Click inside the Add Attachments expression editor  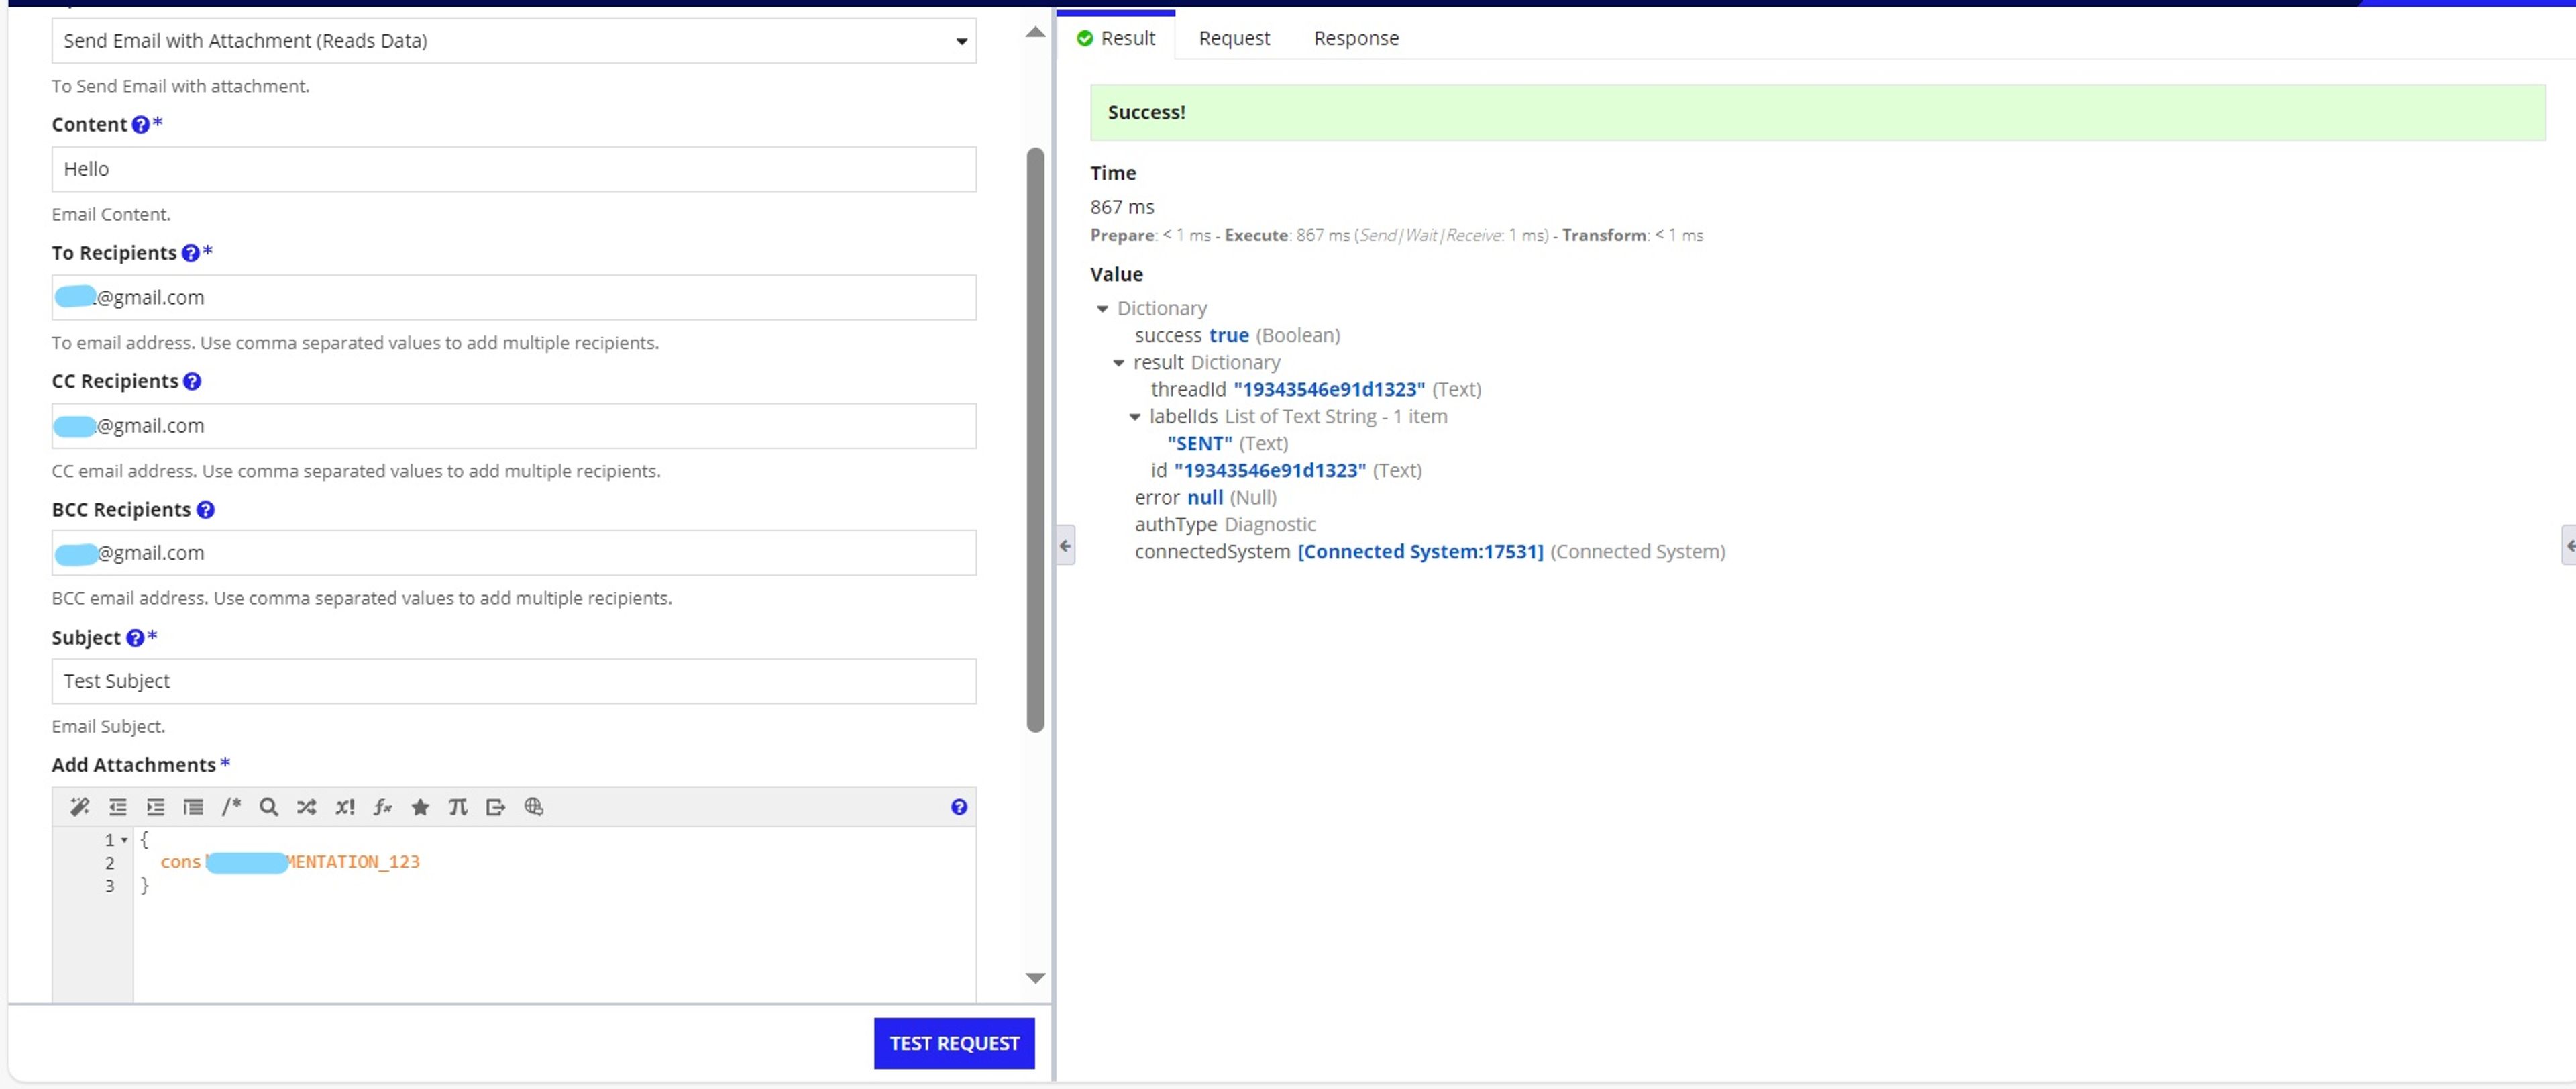click(x=554, y=914)
